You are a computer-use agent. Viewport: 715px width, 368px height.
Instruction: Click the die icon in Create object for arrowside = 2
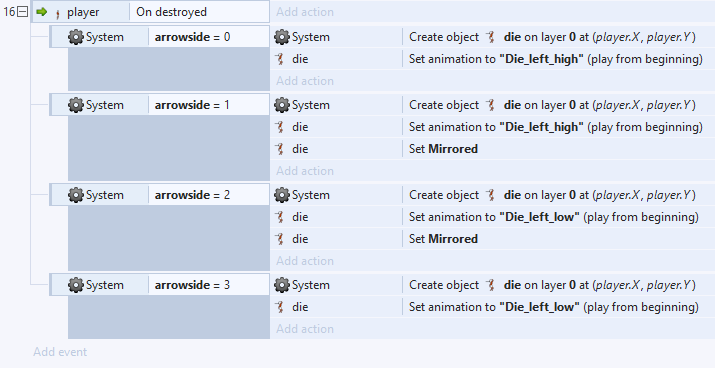tap(491, 195)
